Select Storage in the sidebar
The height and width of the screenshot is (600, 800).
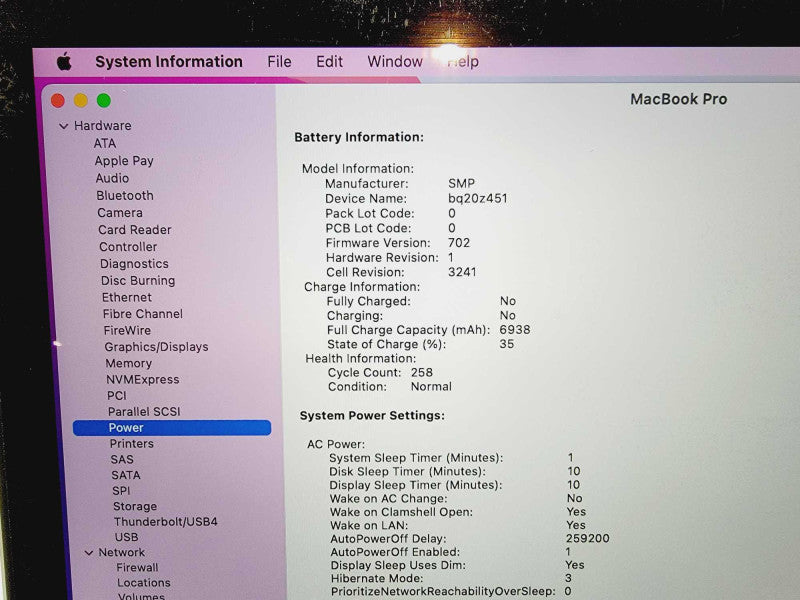pos(135,506)
